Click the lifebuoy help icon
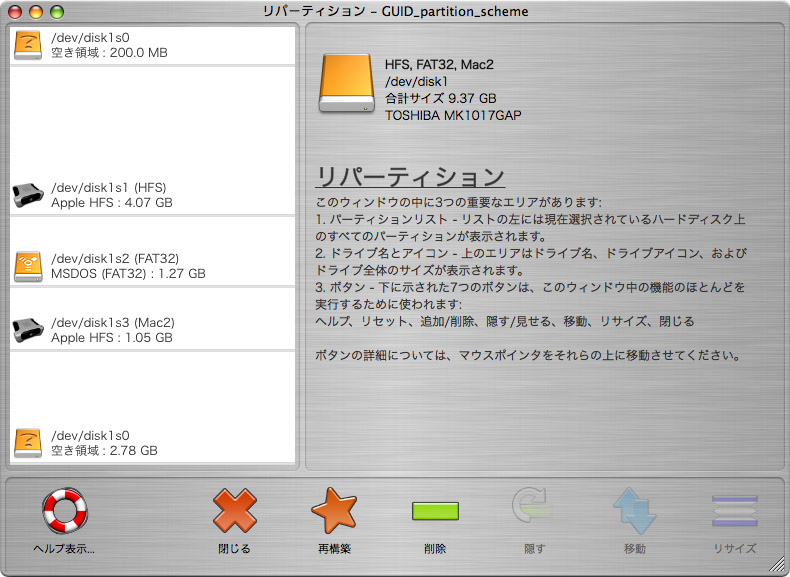 [64, 510]
